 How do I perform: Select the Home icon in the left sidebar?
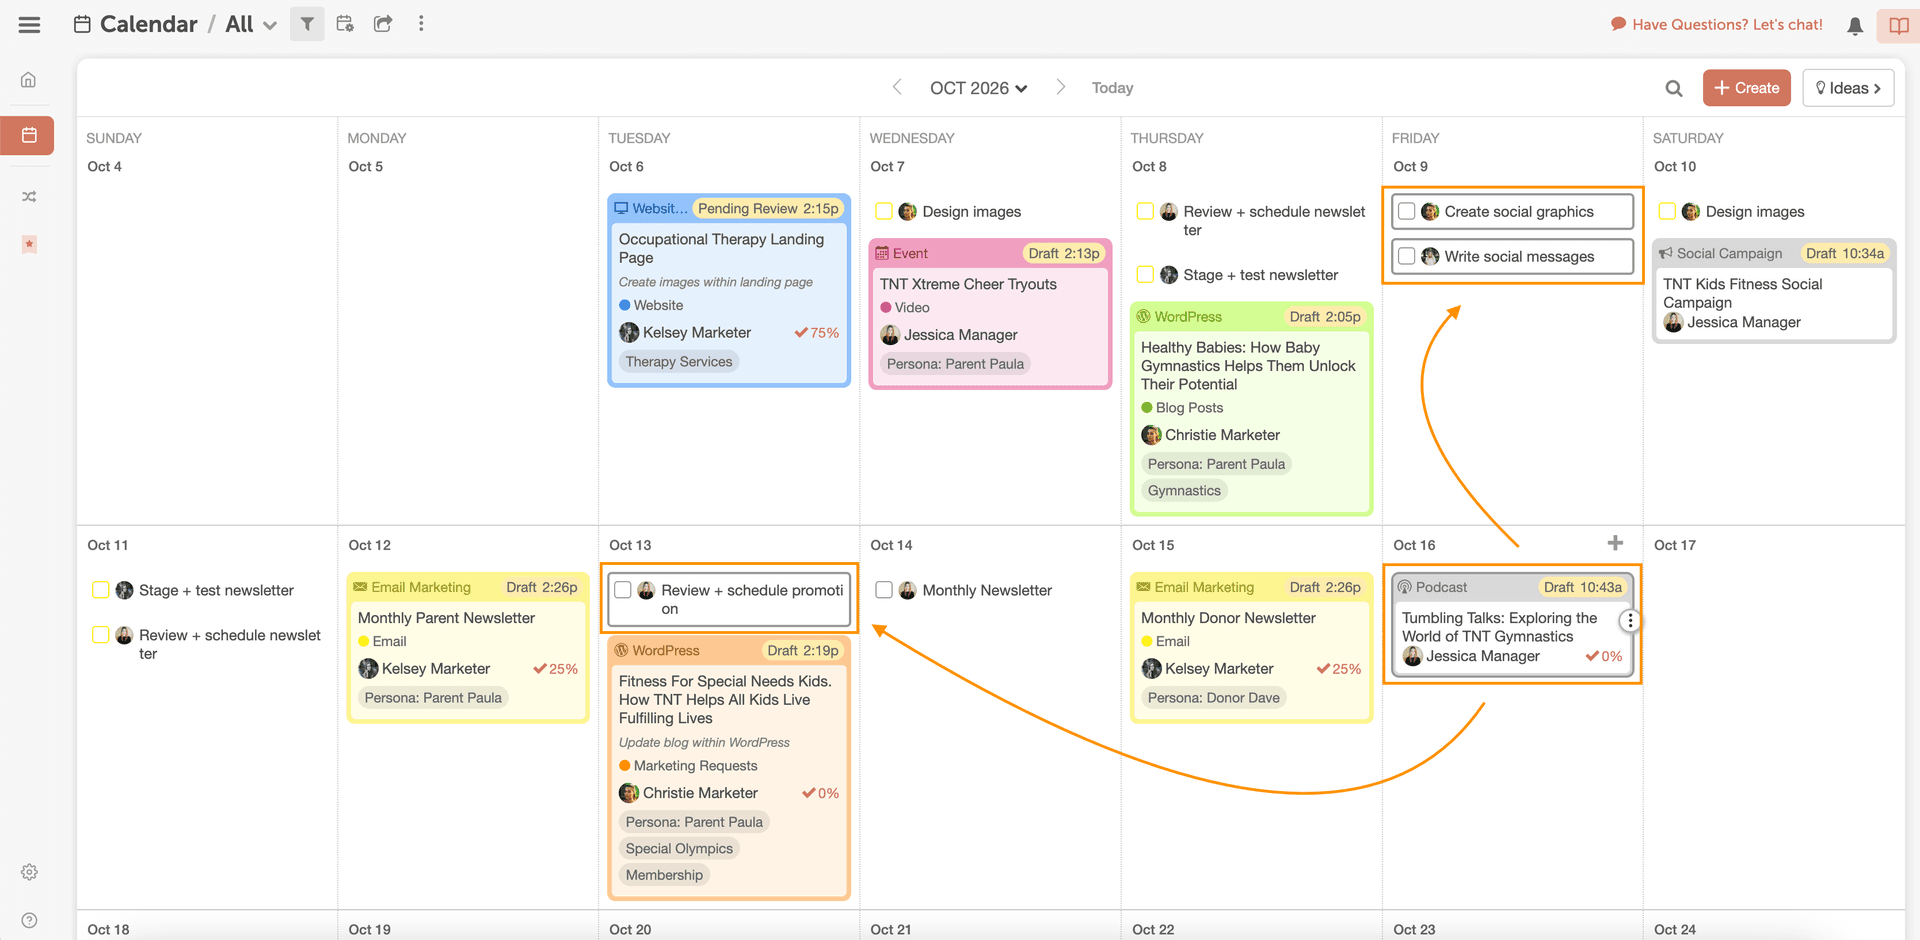[x=28, y=79]
